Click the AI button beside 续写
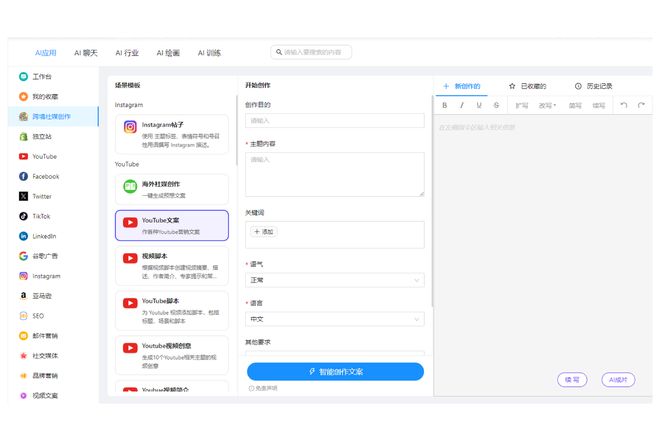 618,380
